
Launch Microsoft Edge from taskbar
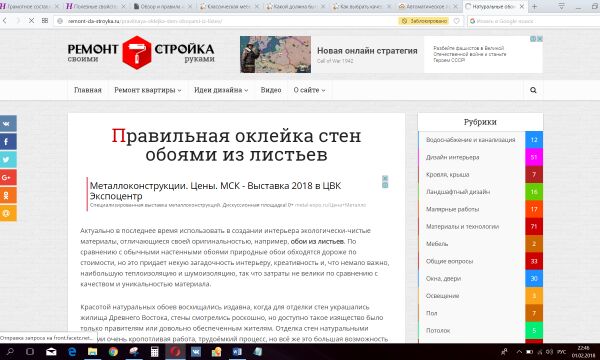(x=72, y=351)
